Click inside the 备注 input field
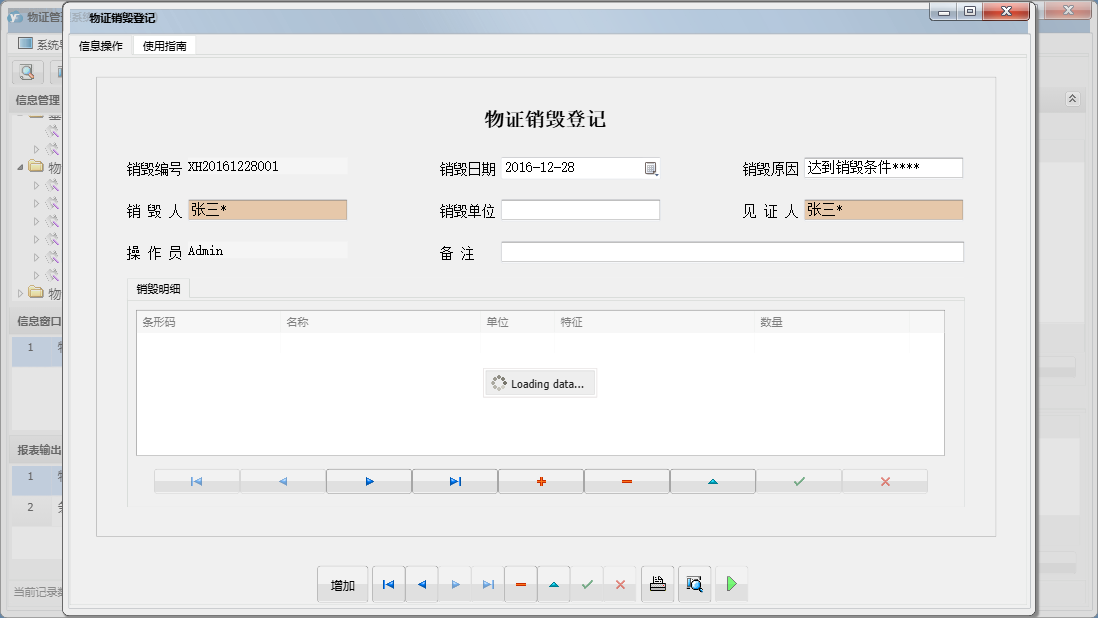 click(730, 251)
